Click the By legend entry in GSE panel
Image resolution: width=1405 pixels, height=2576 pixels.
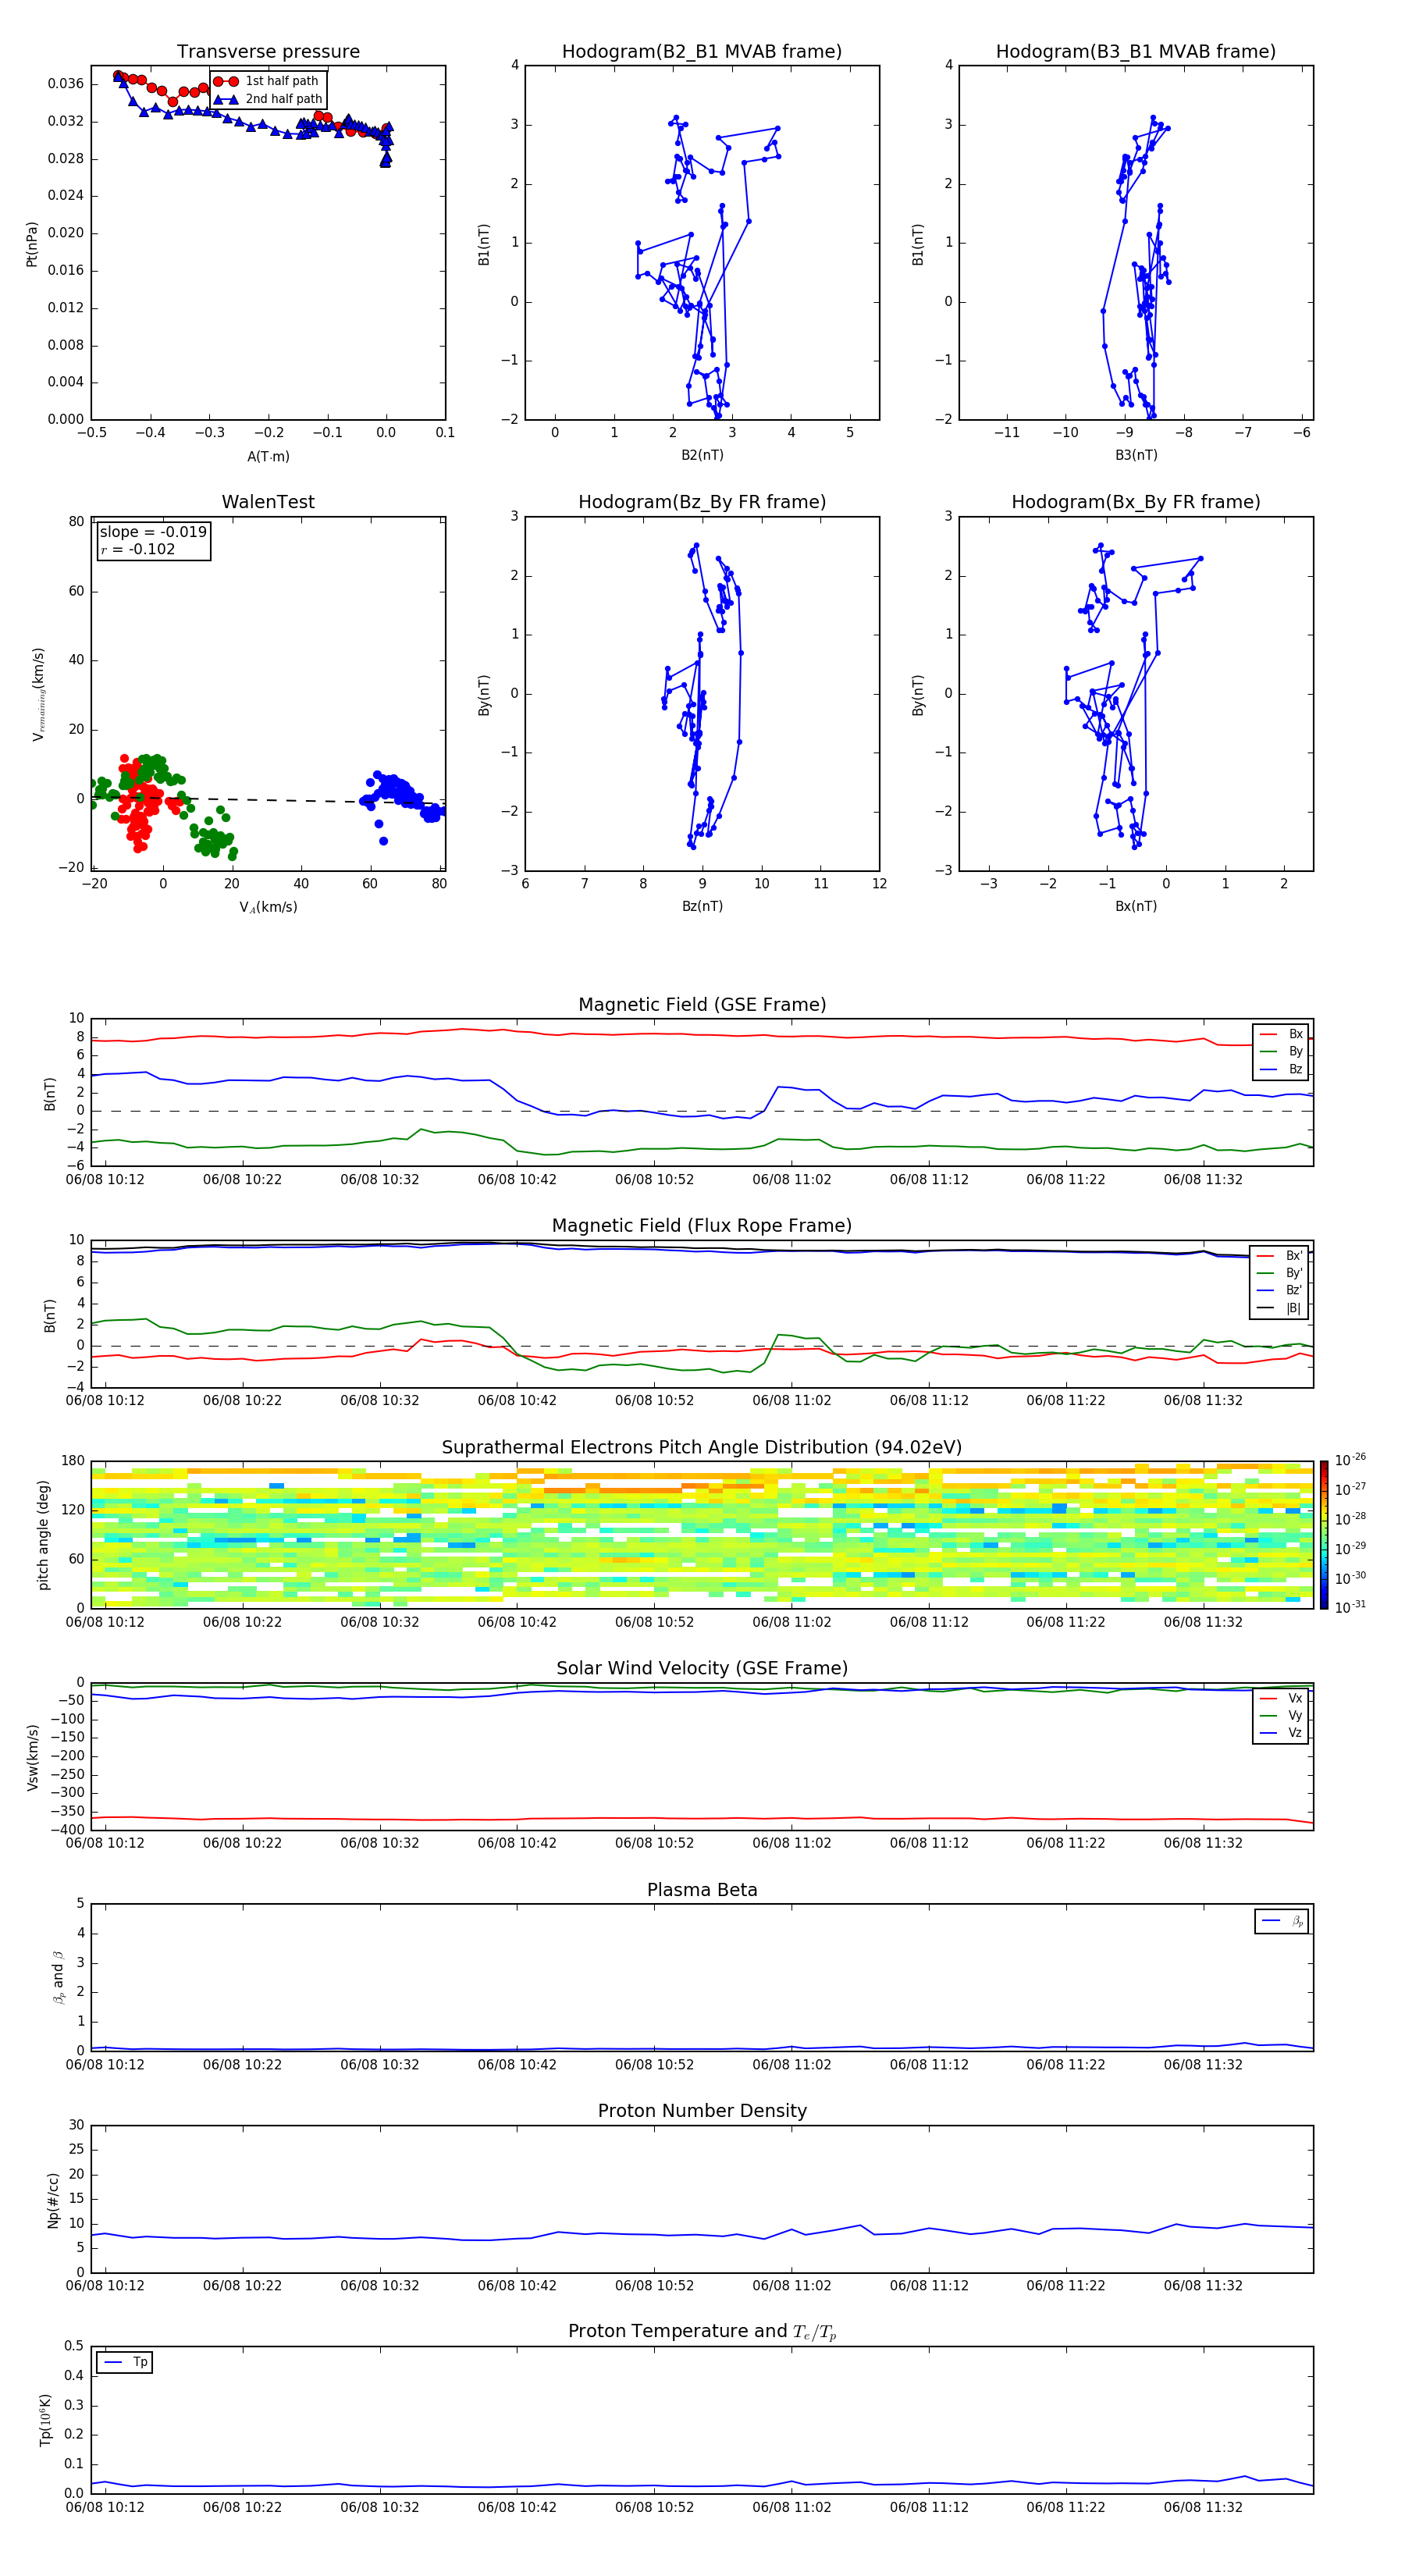pos(1281,1051)
